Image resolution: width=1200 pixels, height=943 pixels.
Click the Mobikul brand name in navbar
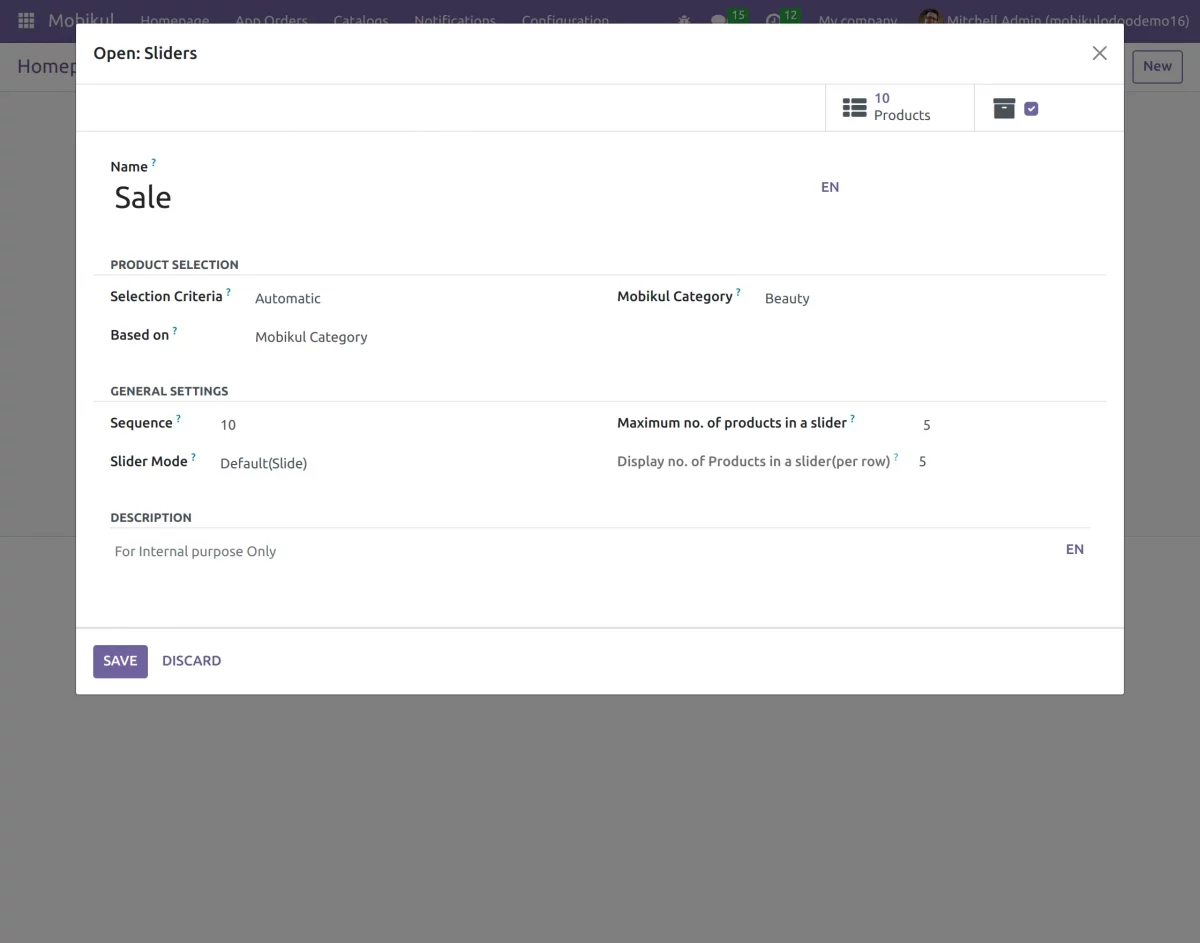pos(79,20)
